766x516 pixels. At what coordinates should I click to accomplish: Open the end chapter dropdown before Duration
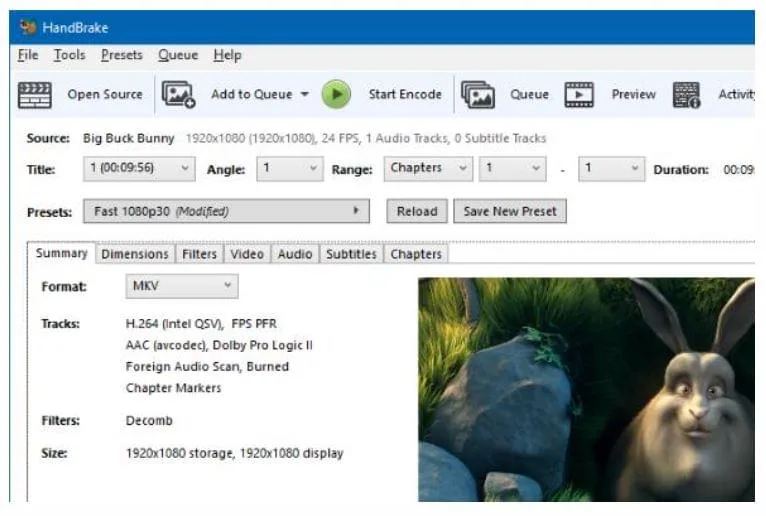point(611,169)
